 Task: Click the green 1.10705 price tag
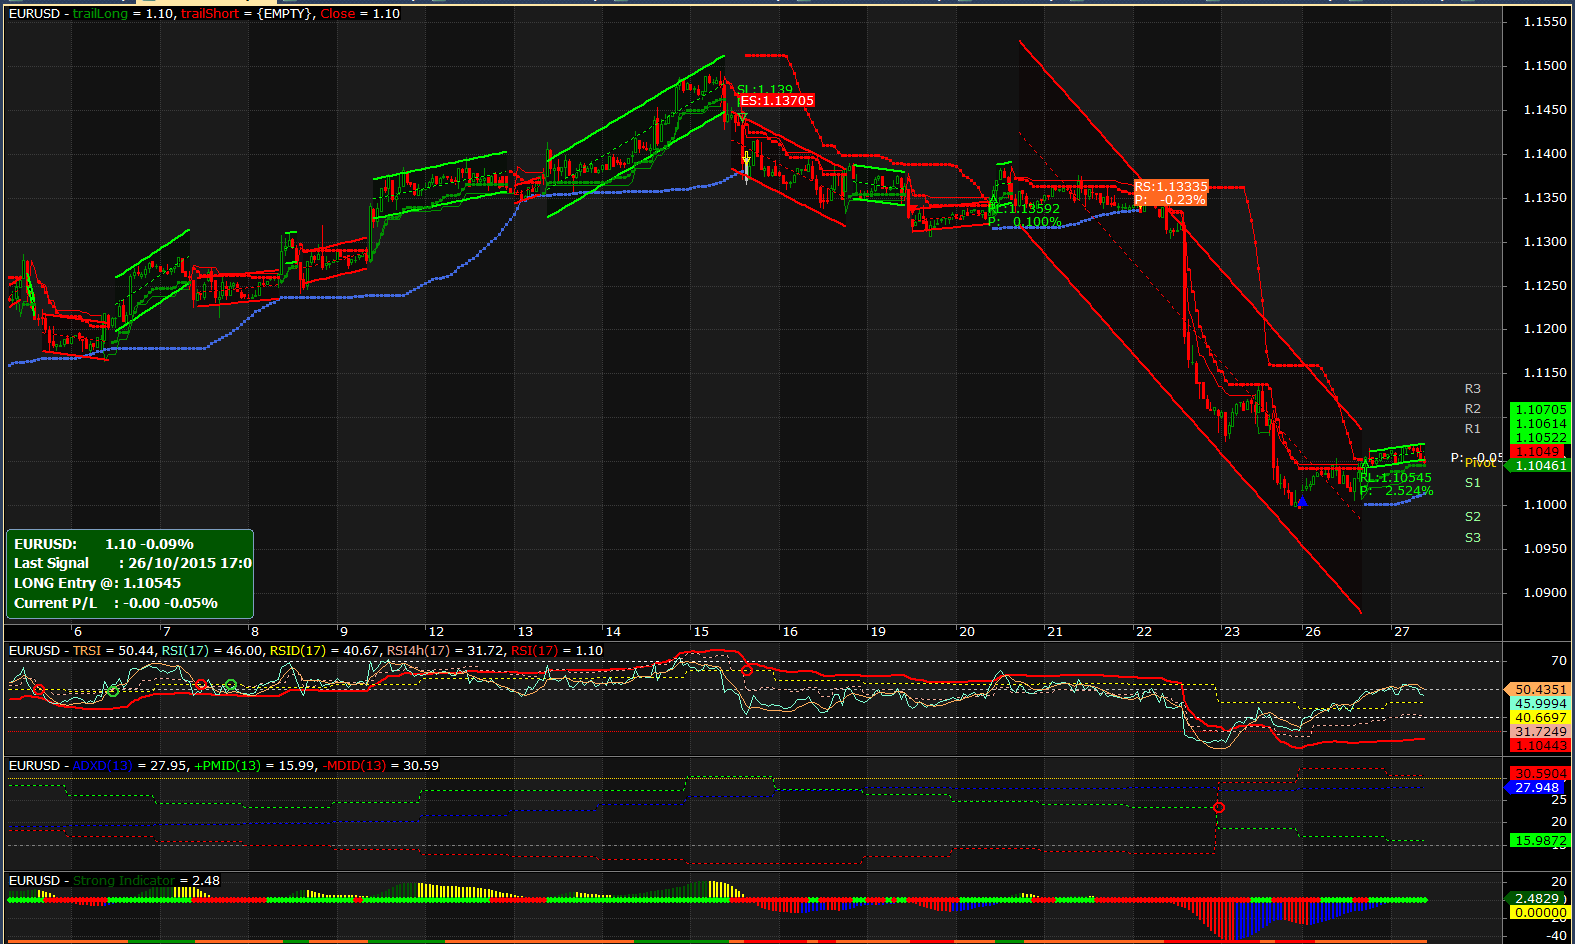click(x=1541, y=410)
